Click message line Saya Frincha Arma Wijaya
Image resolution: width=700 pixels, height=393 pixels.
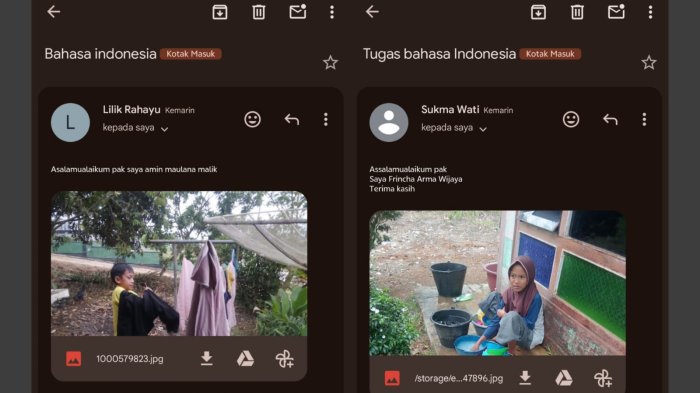point(416,179)
